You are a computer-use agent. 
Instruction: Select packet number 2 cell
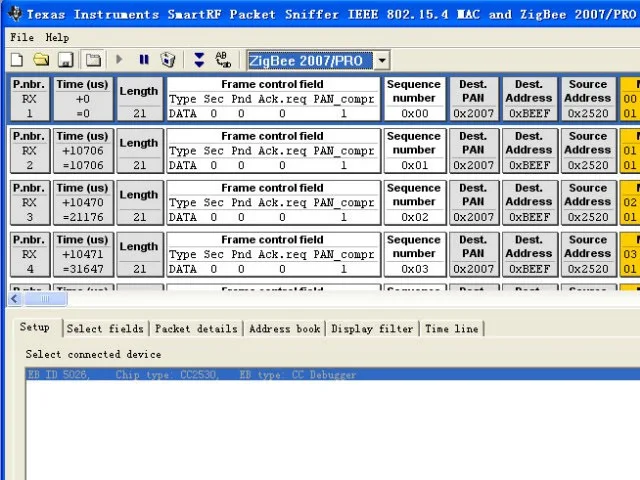30,151
